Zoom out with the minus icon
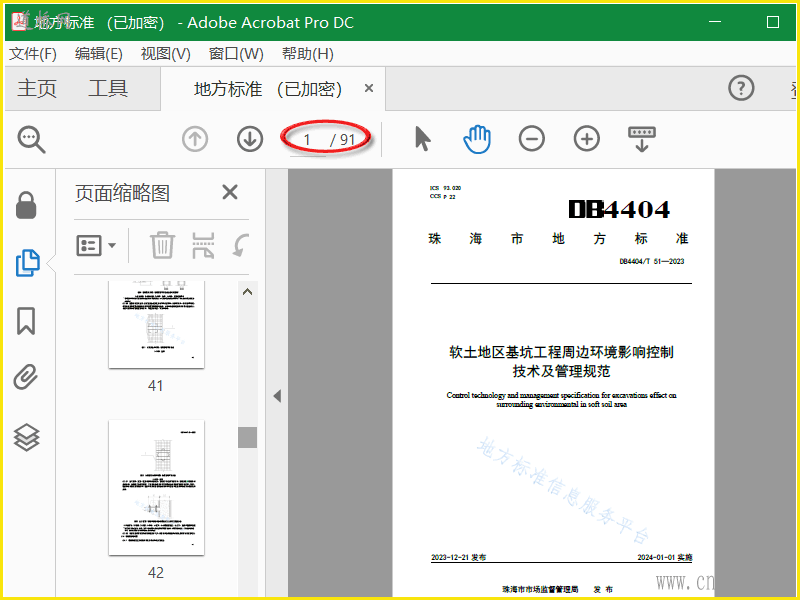 tap(532, 139)
